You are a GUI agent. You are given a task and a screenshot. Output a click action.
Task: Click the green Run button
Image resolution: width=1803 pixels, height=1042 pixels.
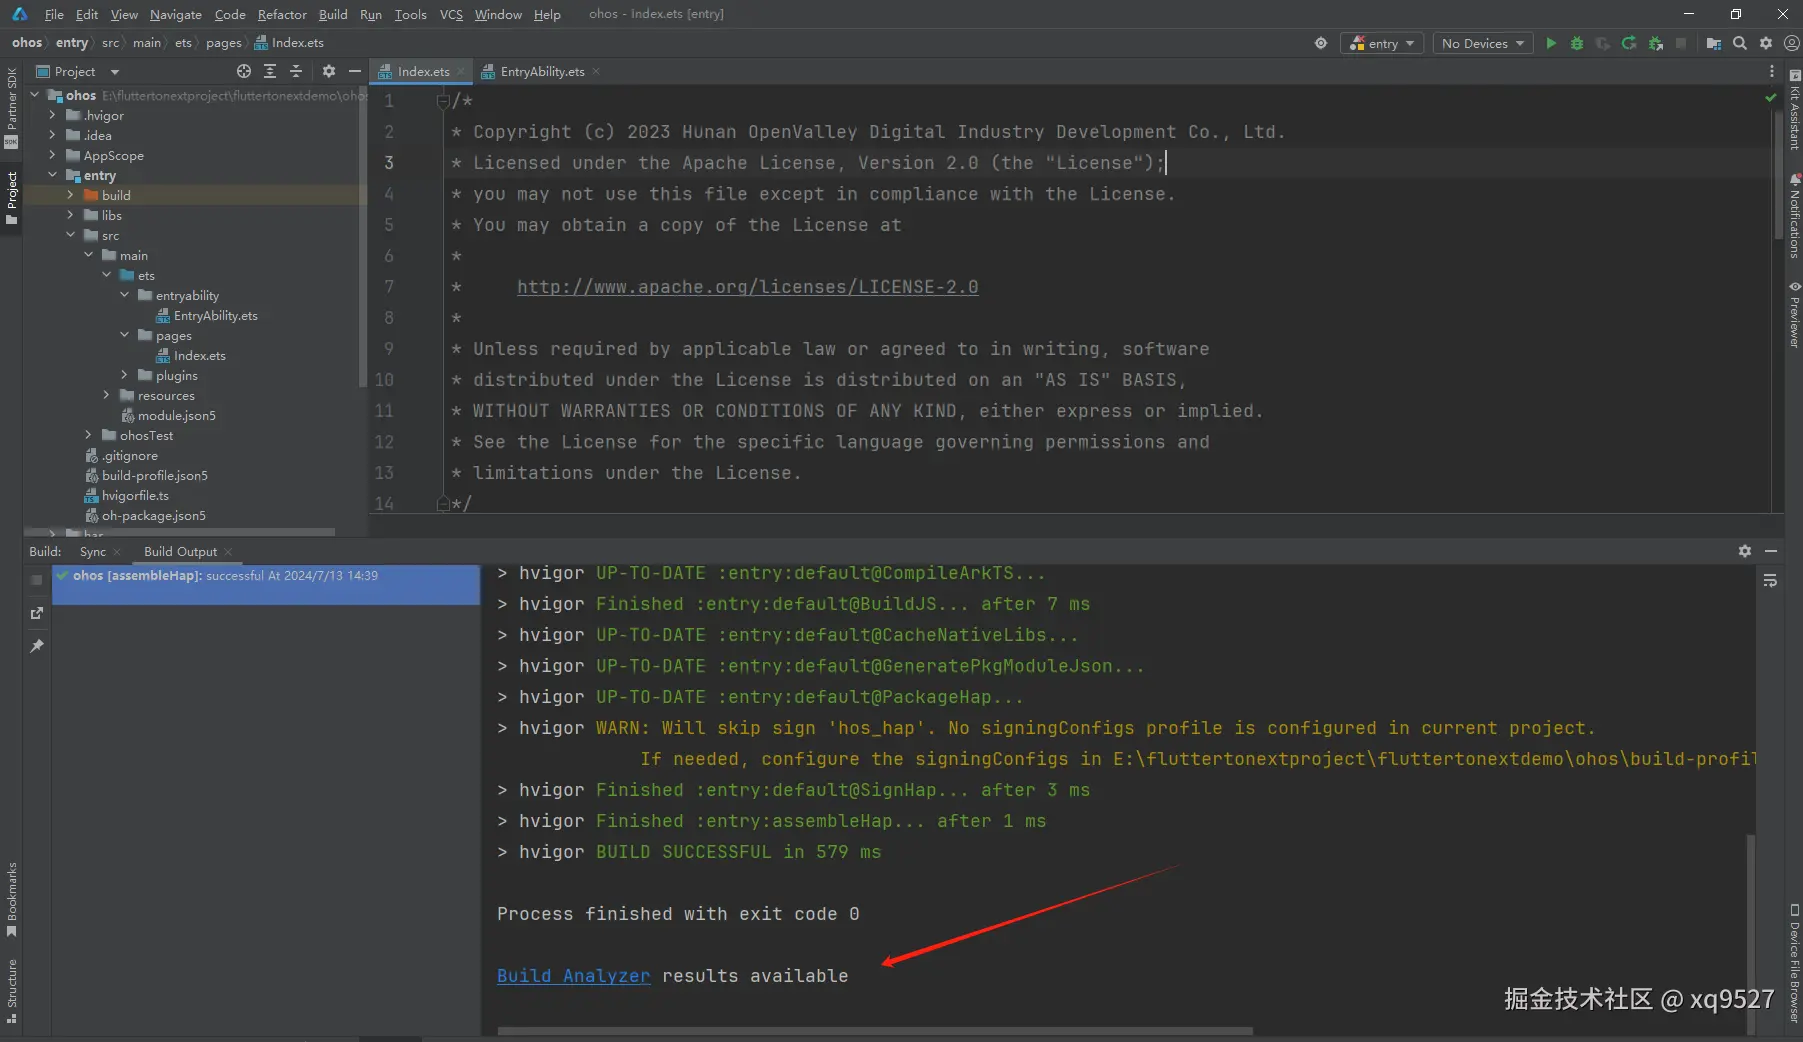pyautogui.click(x=1551, y=43)
